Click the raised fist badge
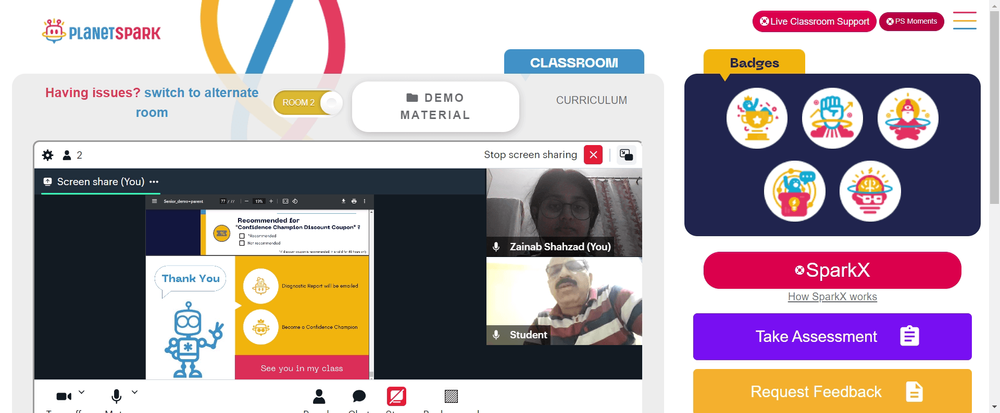 tap(832, 119)
